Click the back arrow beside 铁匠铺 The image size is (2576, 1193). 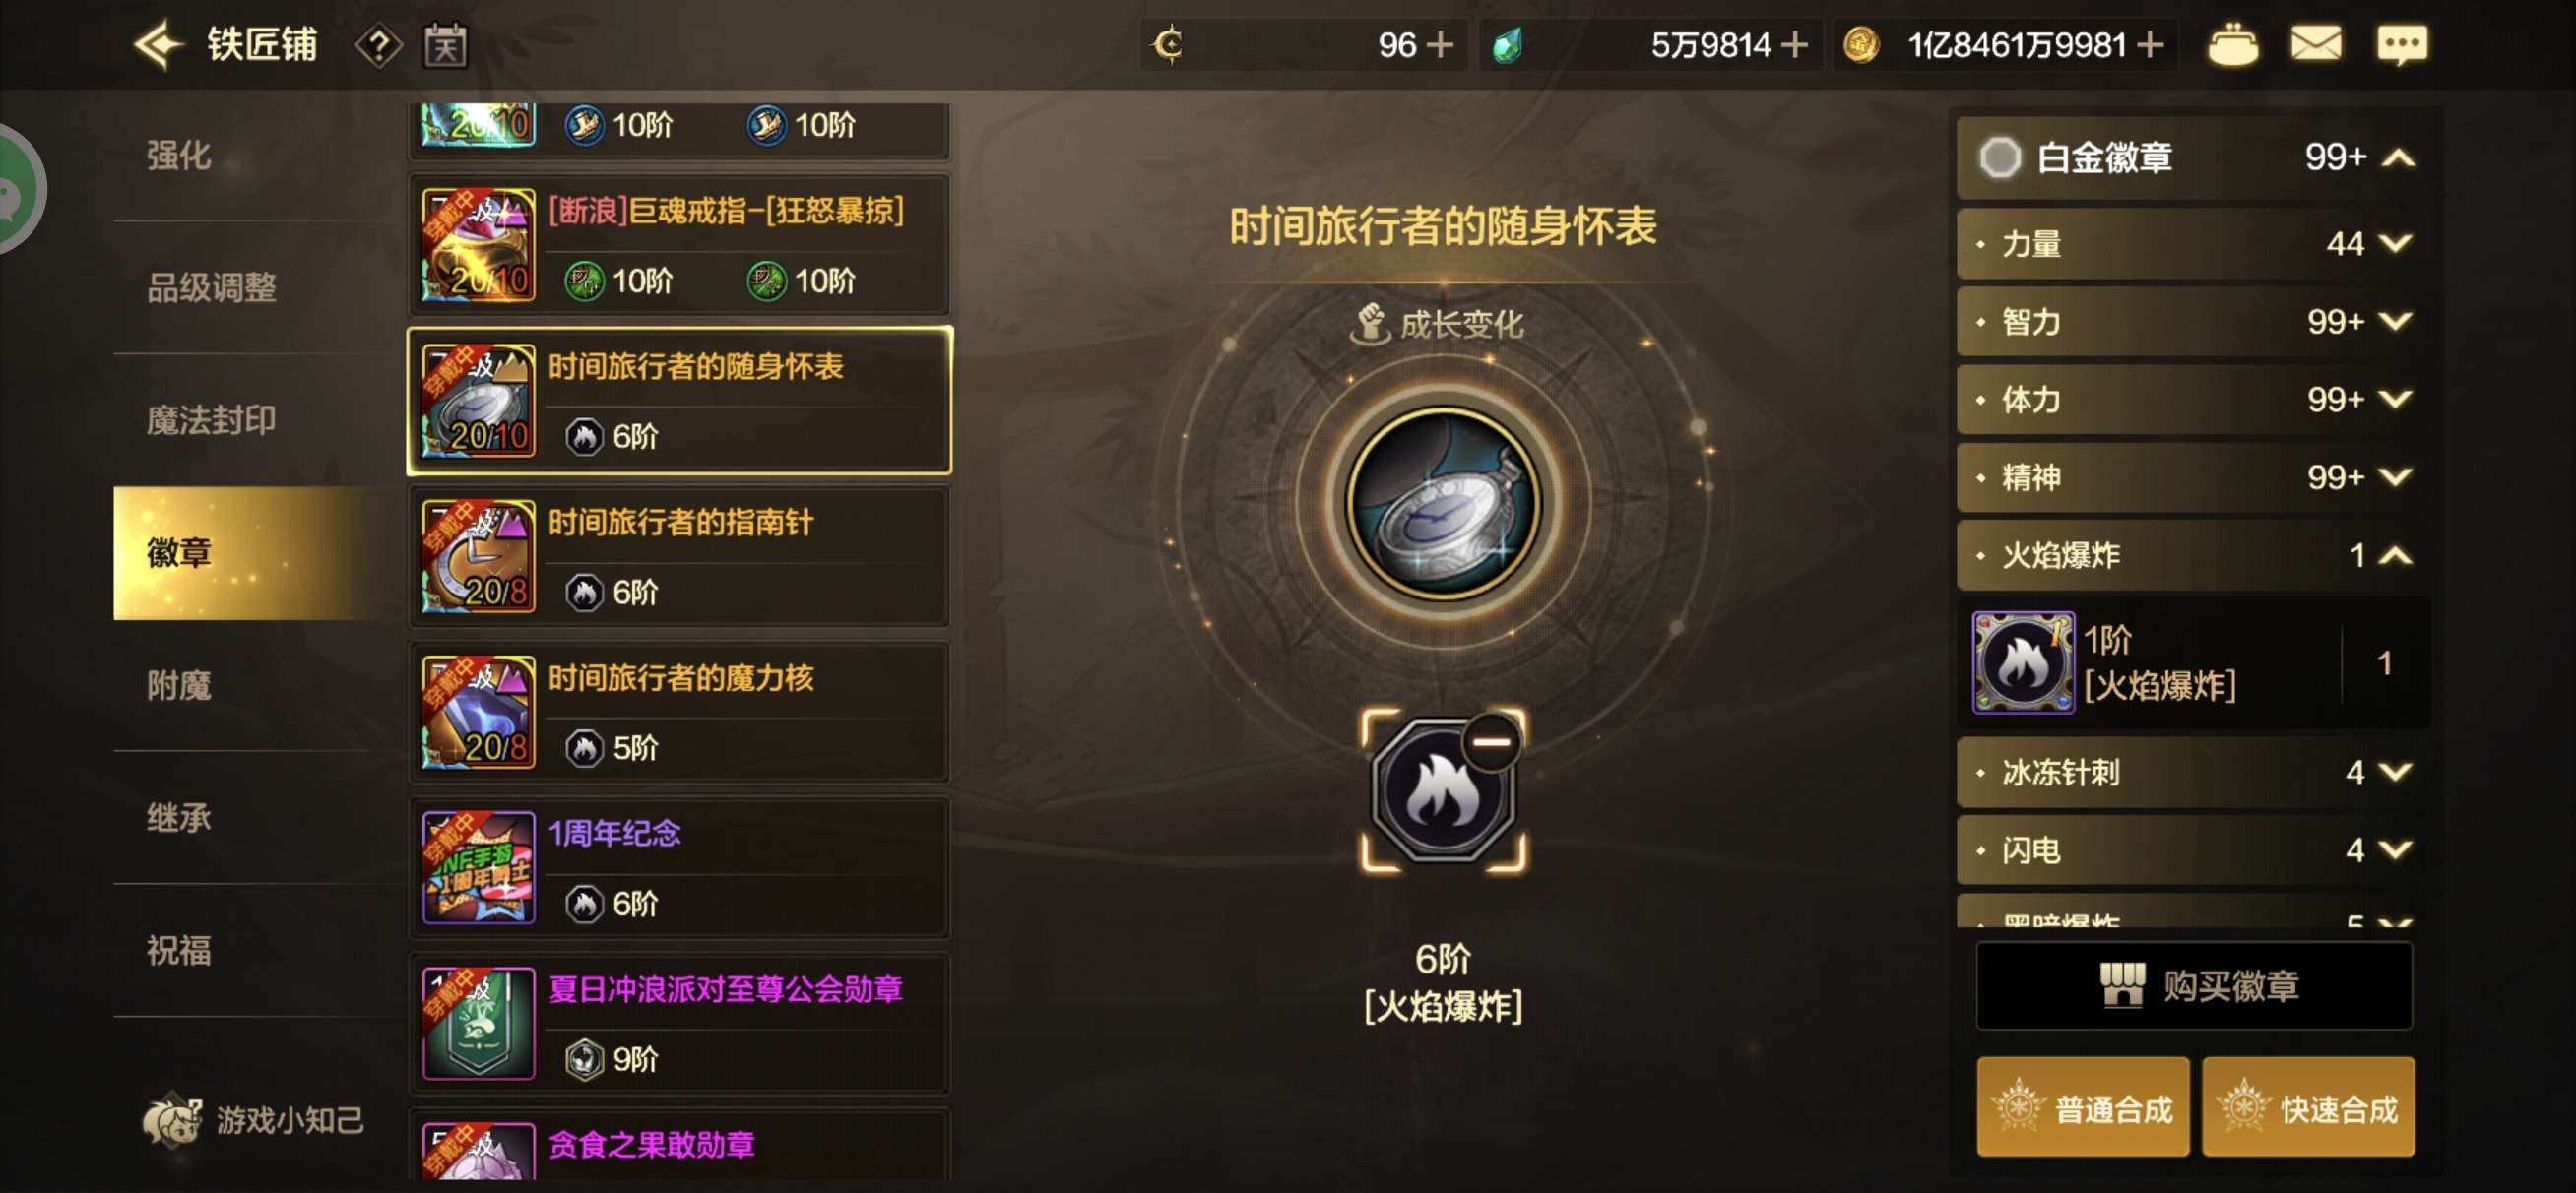159,45
